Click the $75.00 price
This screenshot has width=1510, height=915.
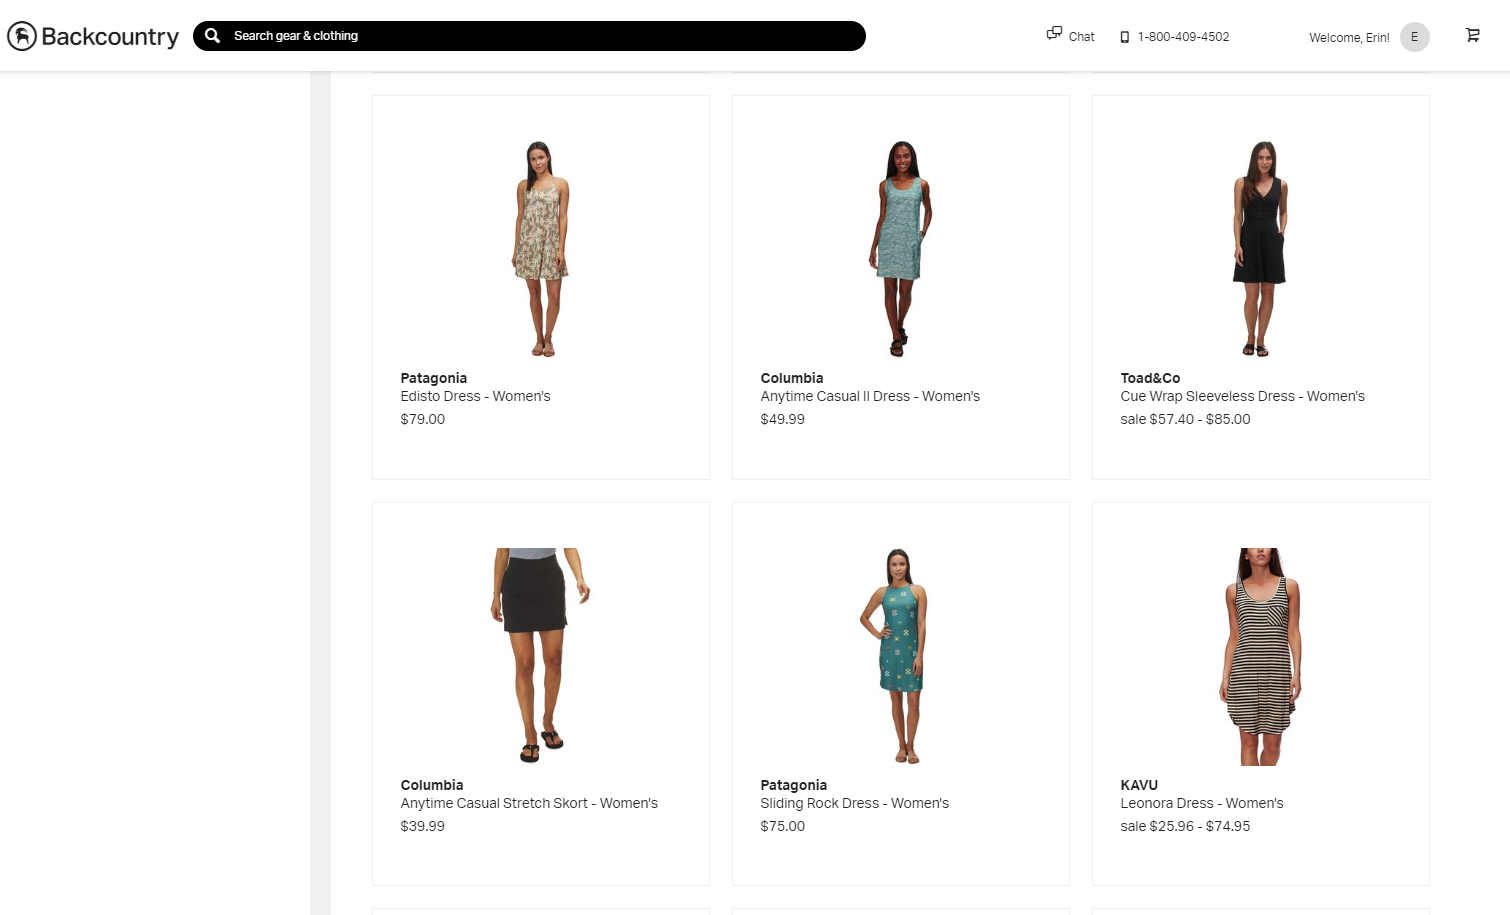[x=782, y=826]
